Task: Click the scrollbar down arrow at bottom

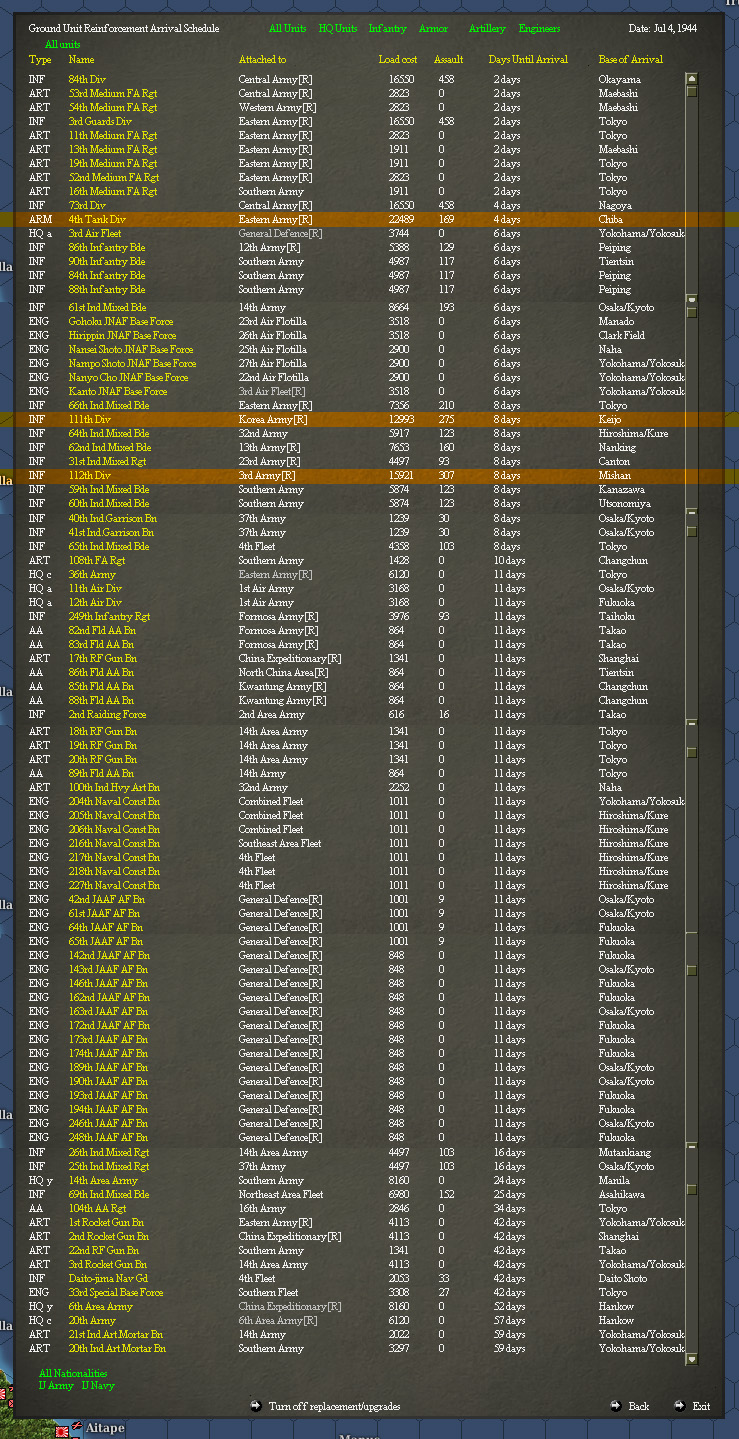Action: coord(691,1359)
